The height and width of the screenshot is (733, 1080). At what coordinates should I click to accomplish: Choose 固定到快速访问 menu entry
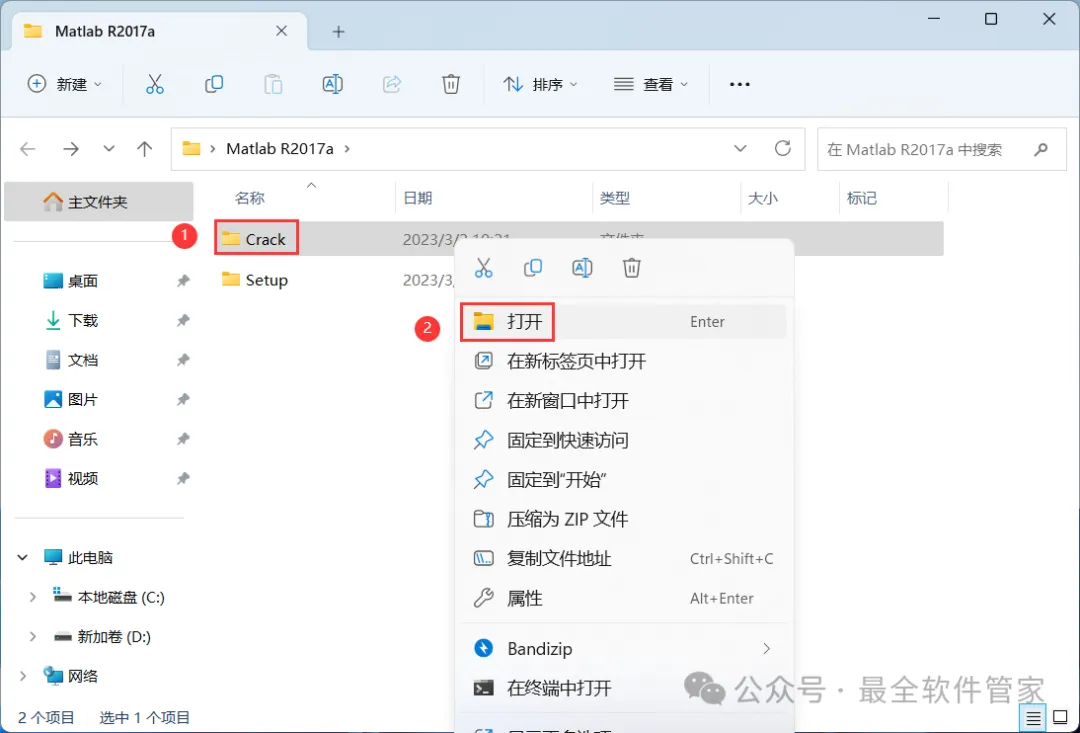click(x=623, y=440)
